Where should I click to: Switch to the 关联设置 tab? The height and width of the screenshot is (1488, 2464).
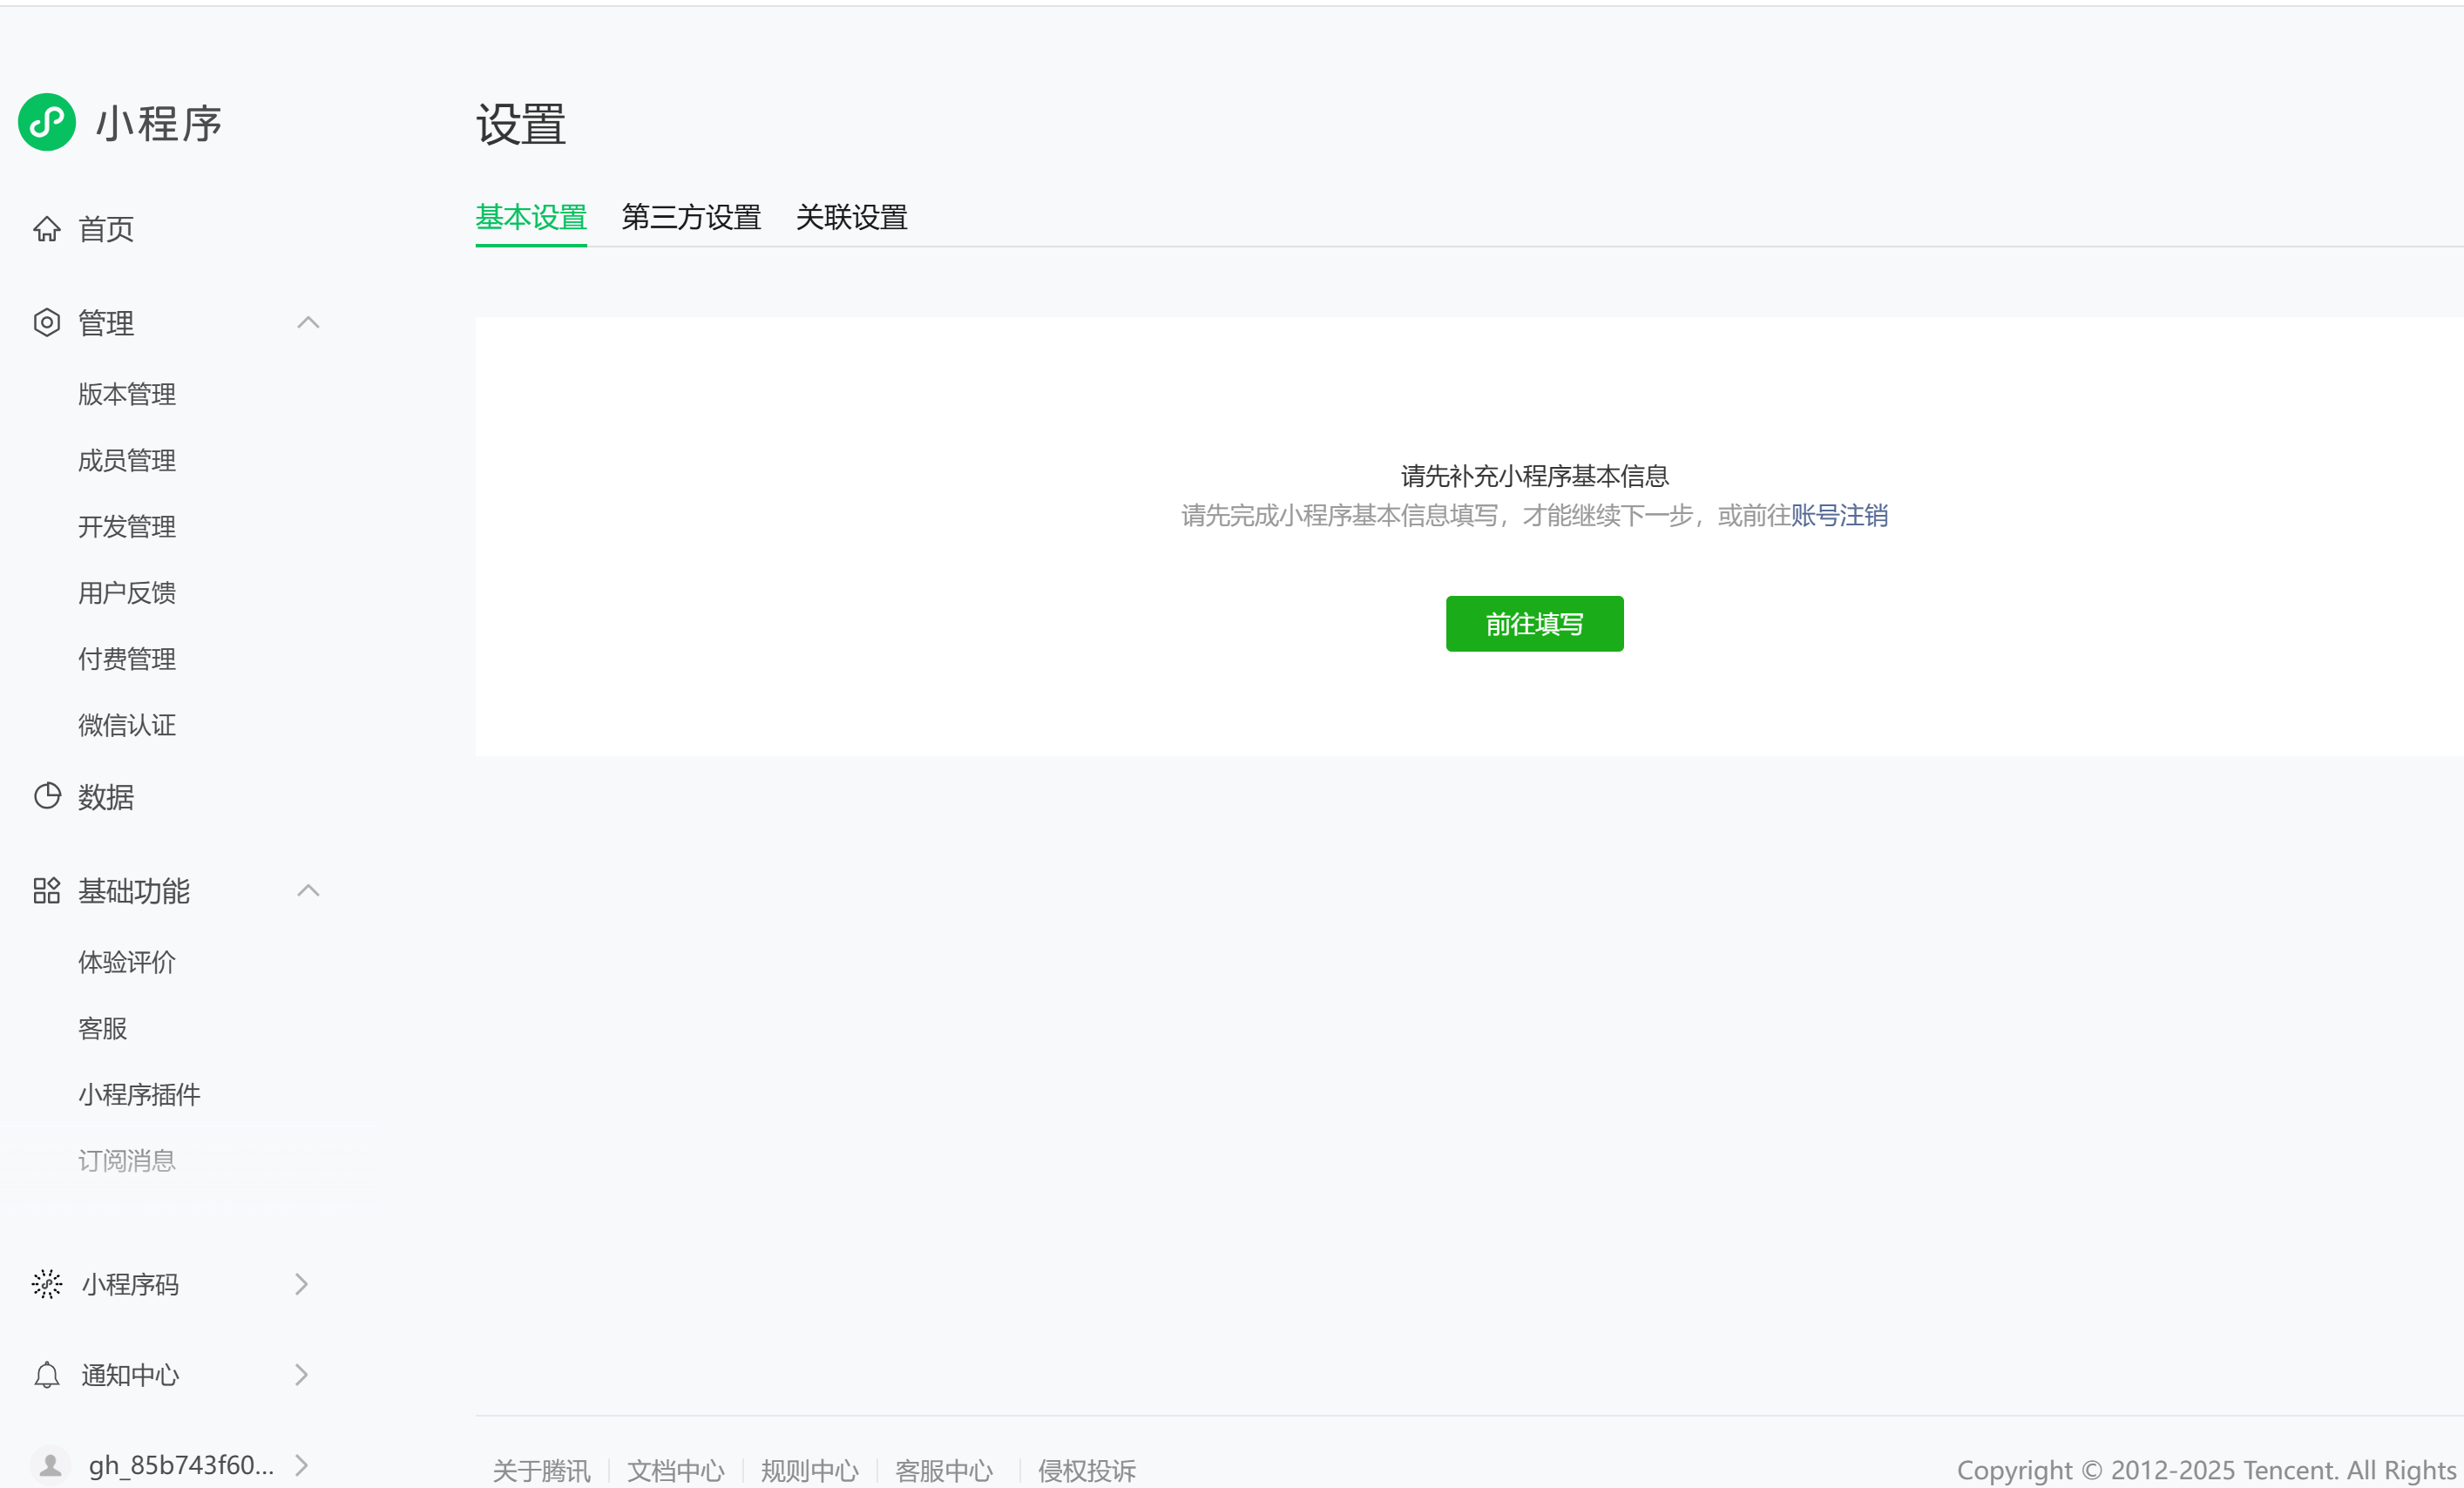point(851,217)
